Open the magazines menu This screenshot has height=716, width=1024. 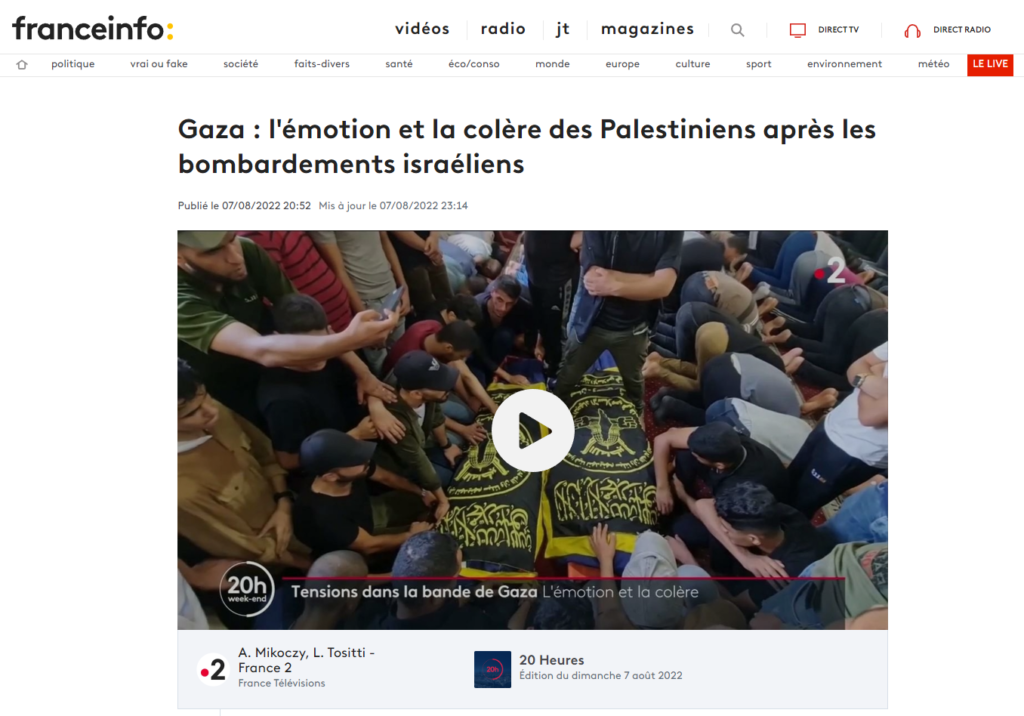647,29
